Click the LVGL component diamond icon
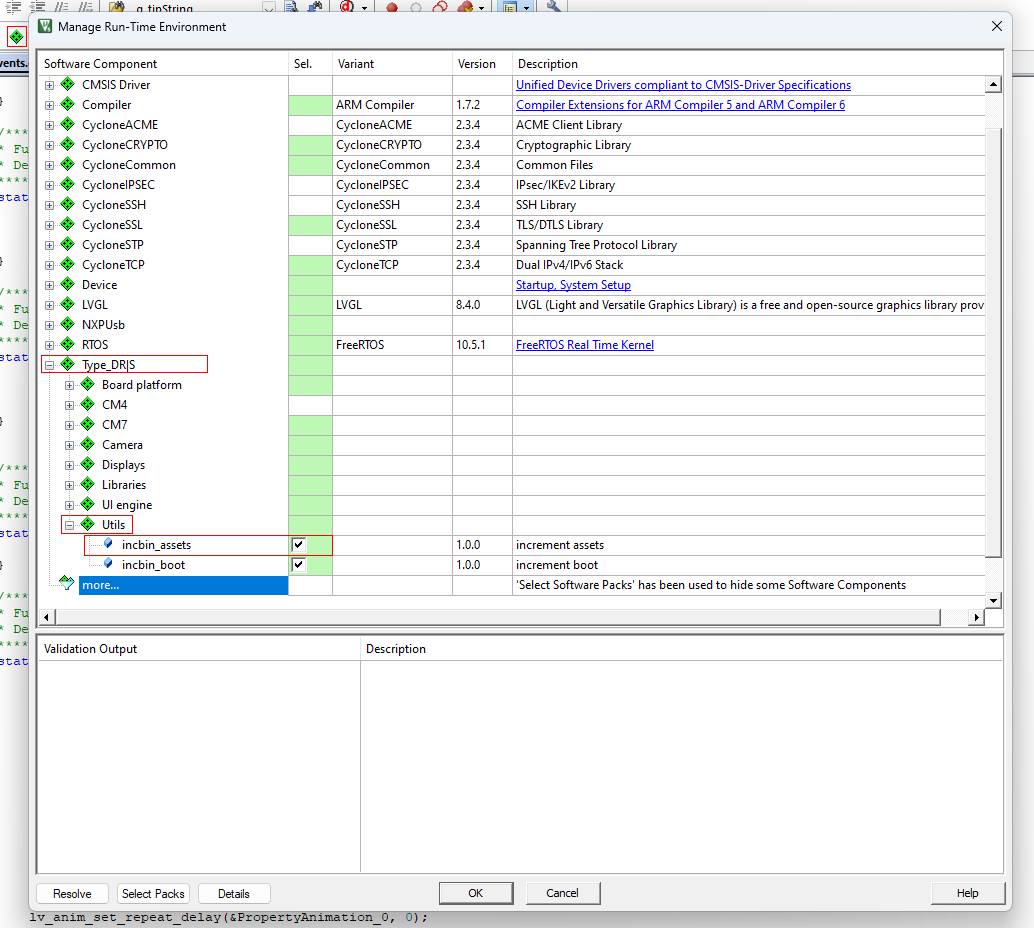Screen dimensions: 1034x928 point(68,305)
